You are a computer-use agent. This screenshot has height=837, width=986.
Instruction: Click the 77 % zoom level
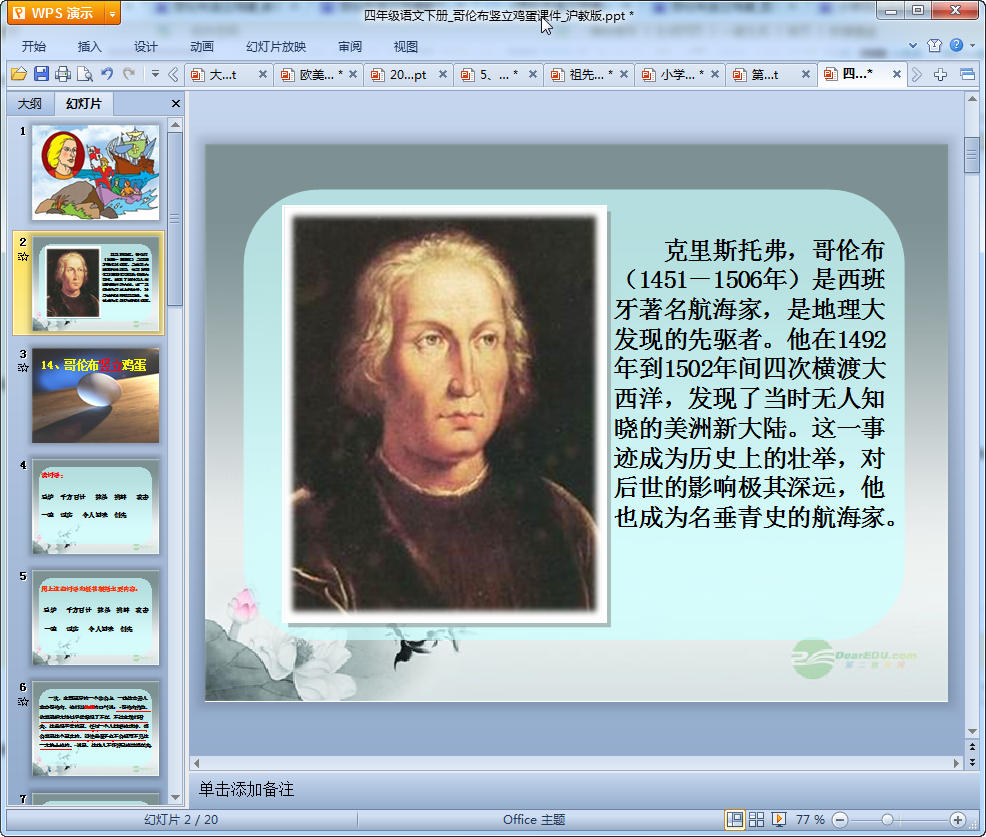click(x=810, y=819)
